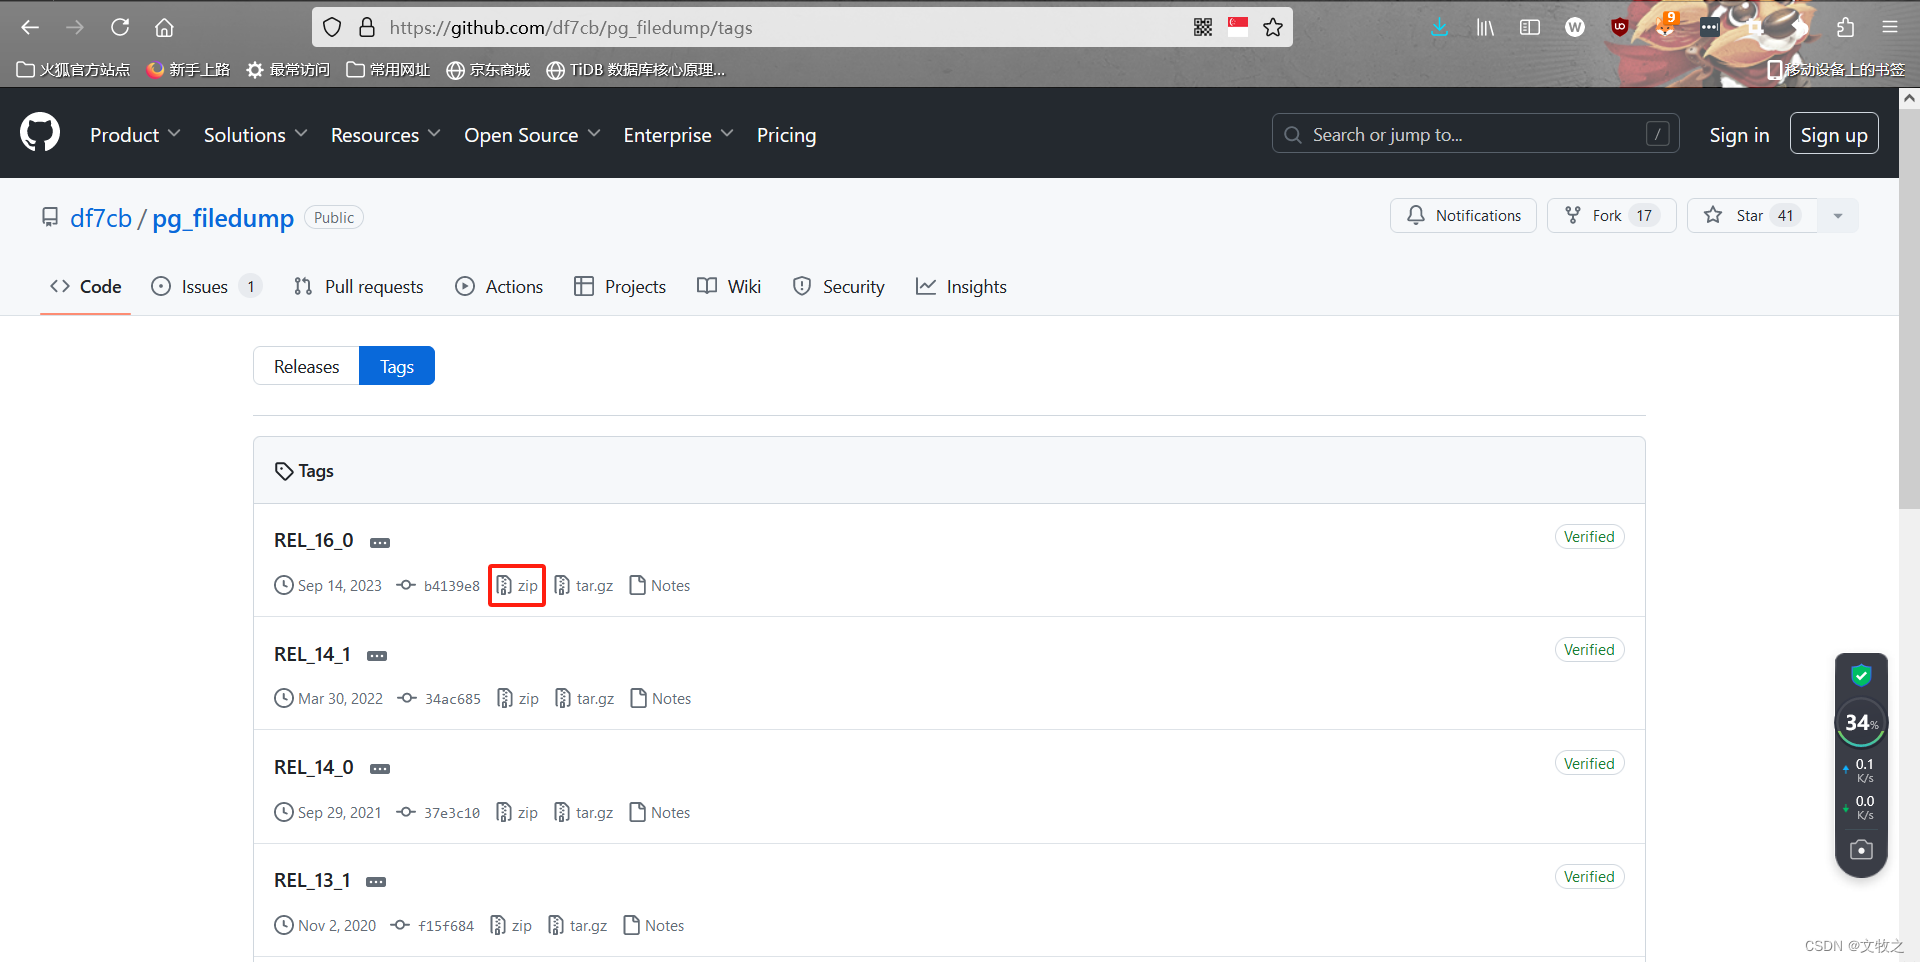Expand the Resources dropdown menu
The image size is (1920, 962).
point(386,135)
